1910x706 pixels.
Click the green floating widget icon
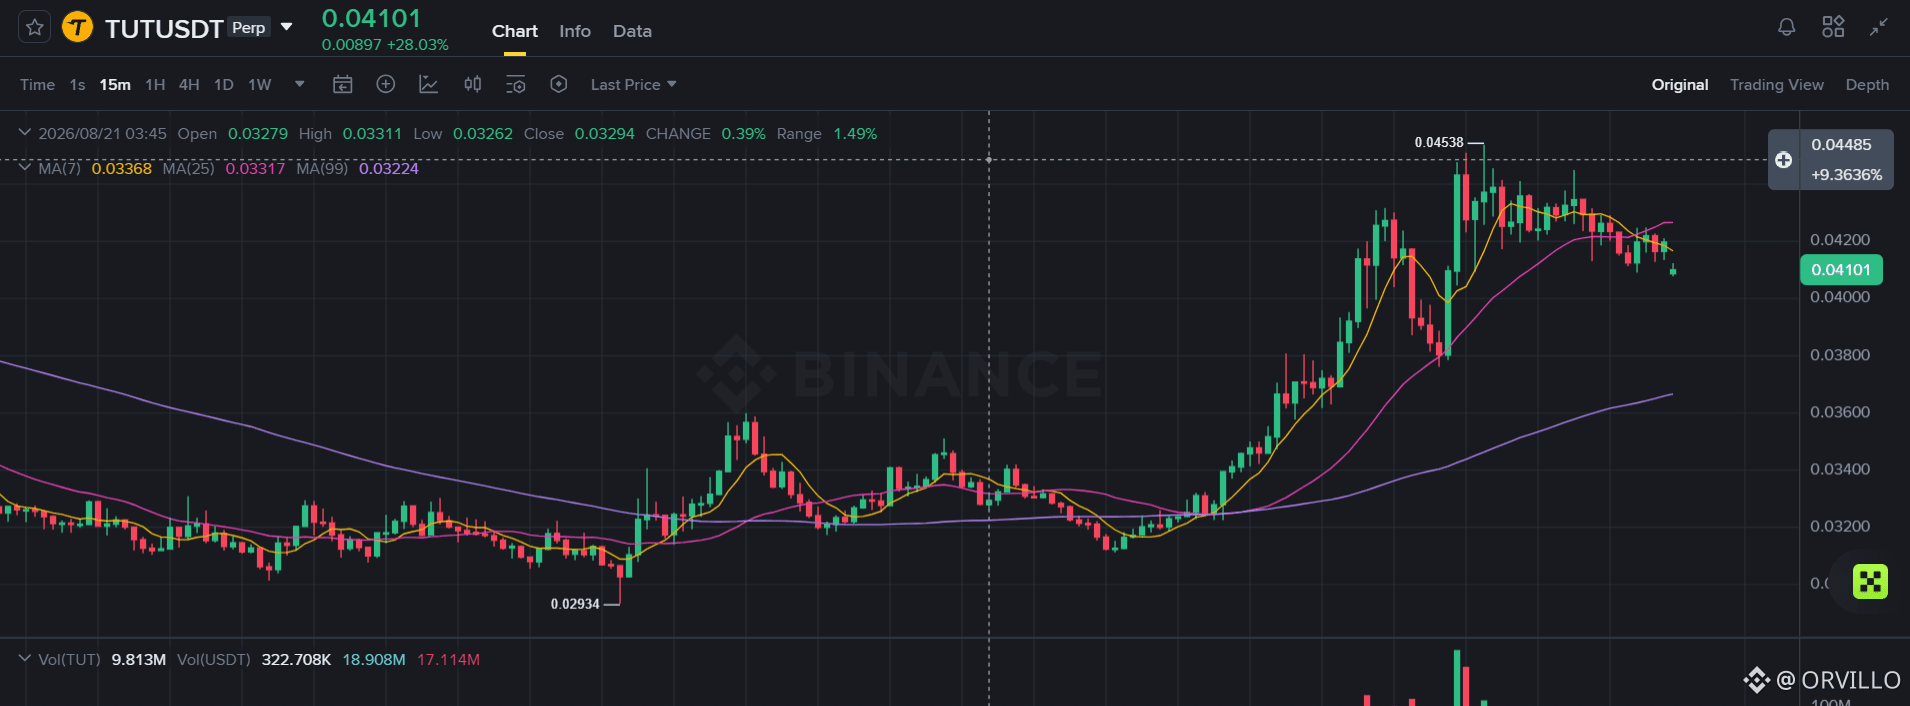(x=1870, y=581)
